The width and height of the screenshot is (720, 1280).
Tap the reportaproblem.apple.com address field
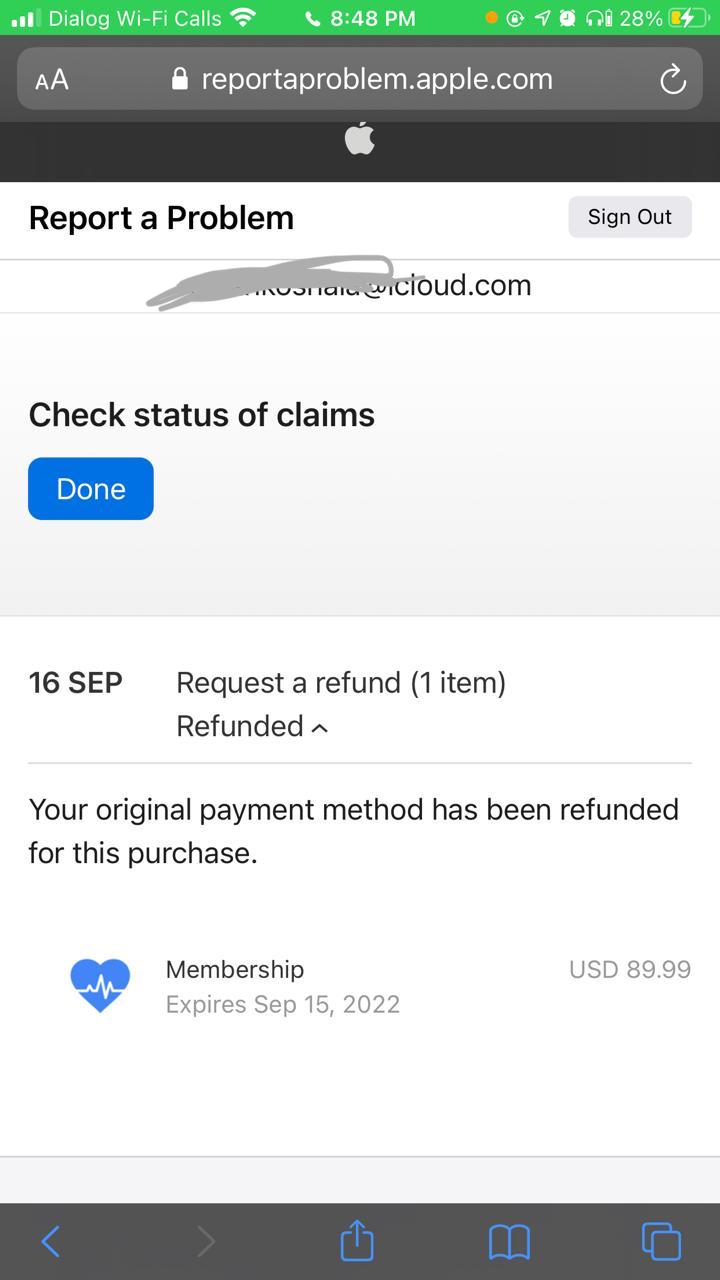[x=360, y=79]
